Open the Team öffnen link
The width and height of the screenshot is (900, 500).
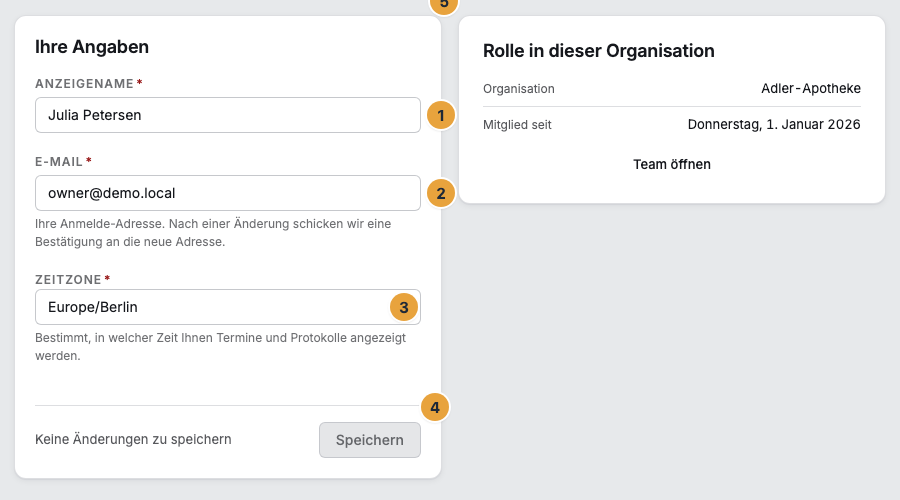(x=672, y=164)
